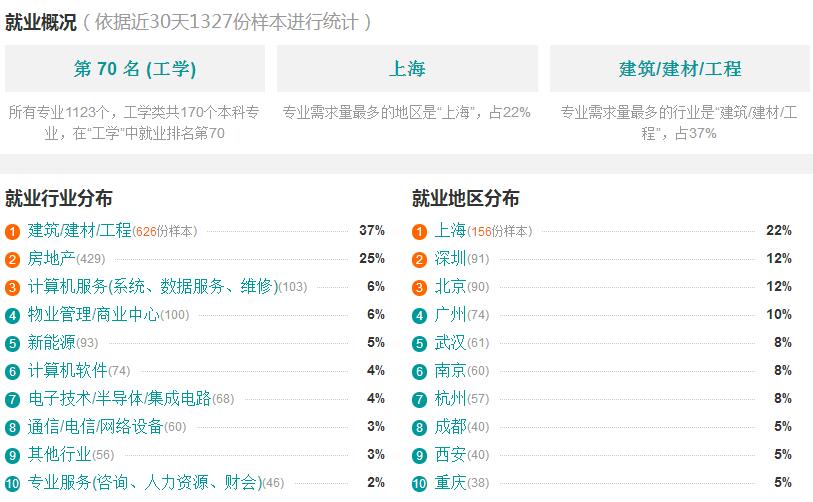The height and width of the screenshot is (502, 813).
Task: Click the (156份样本) sample count
Action: 500,232
